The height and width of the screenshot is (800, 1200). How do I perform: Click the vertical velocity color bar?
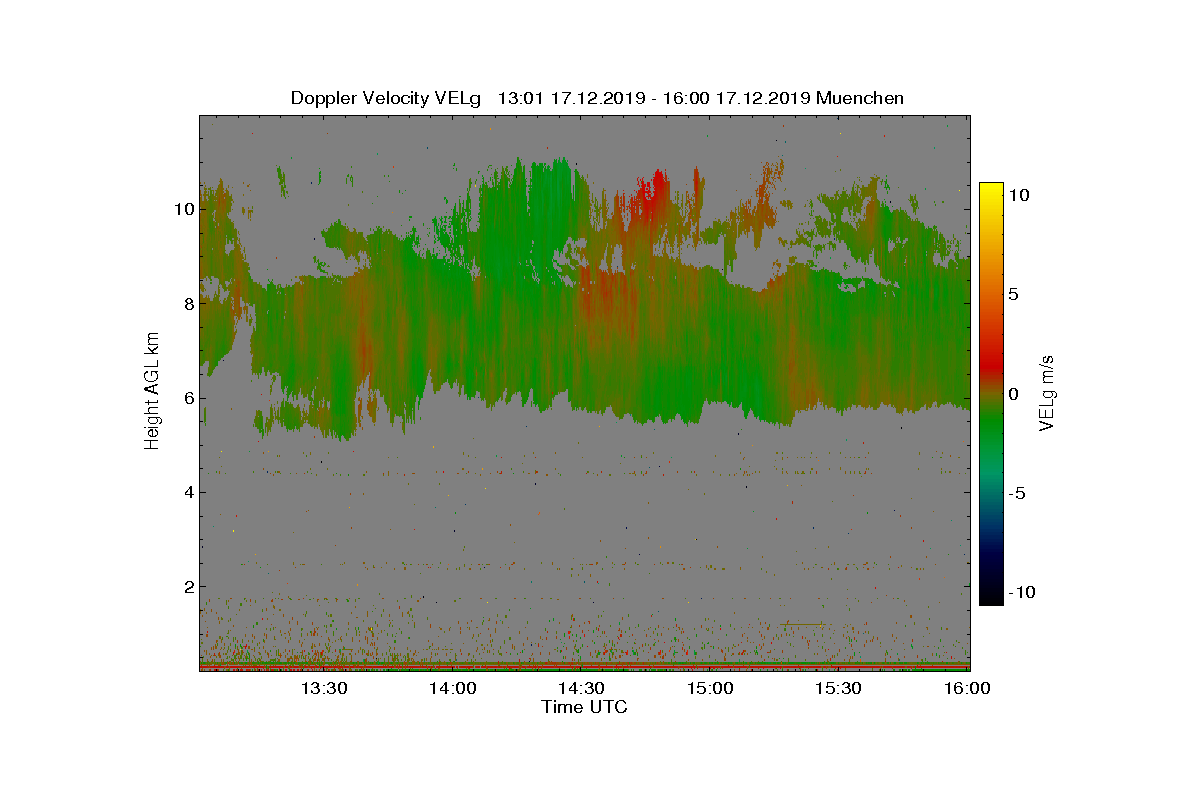[991, 393]
